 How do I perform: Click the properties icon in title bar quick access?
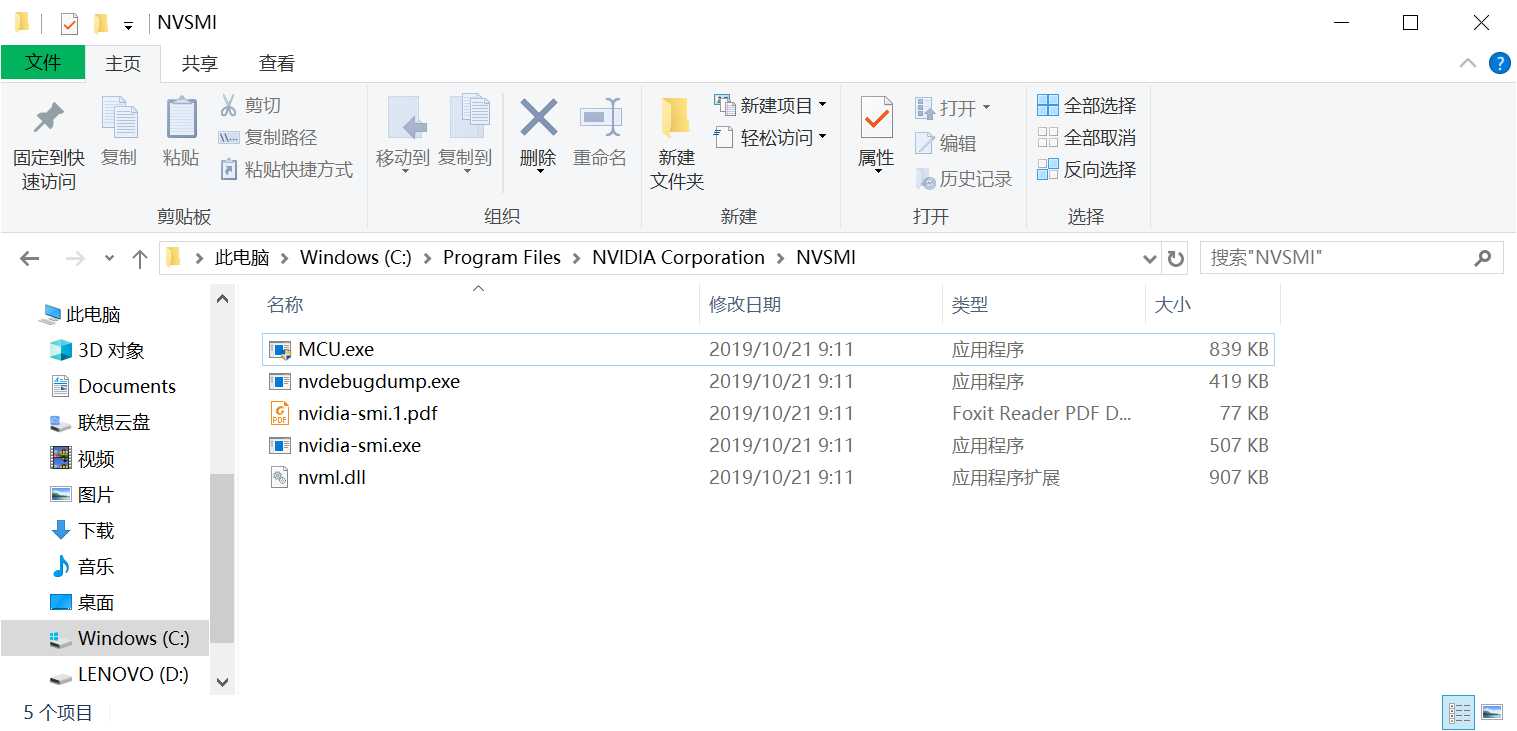pos(68,23)
